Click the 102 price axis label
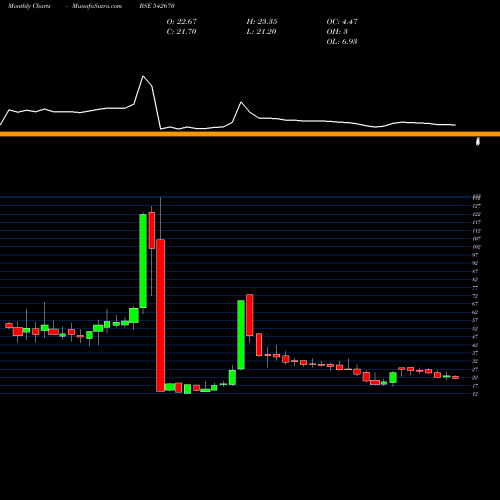The height and width of the screenshot is (500, 500). click(x=477, y=247)
